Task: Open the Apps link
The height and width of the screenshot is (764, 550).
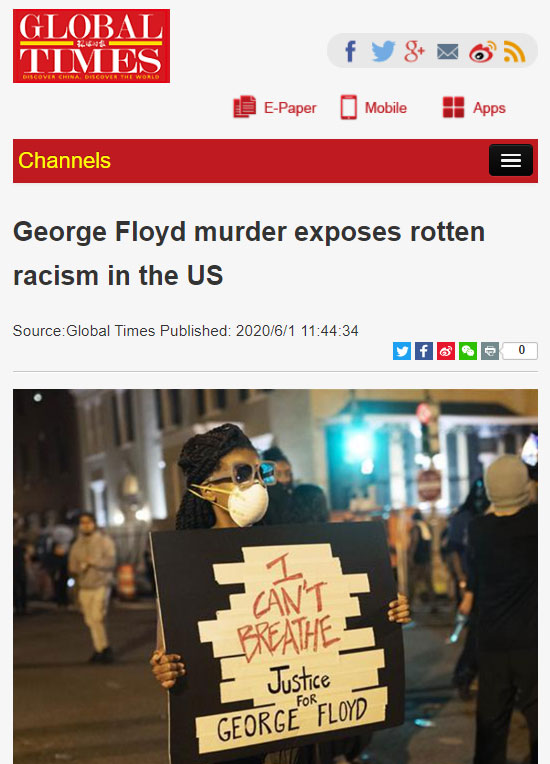Action: pyautogui.click(x=474, y=107)
